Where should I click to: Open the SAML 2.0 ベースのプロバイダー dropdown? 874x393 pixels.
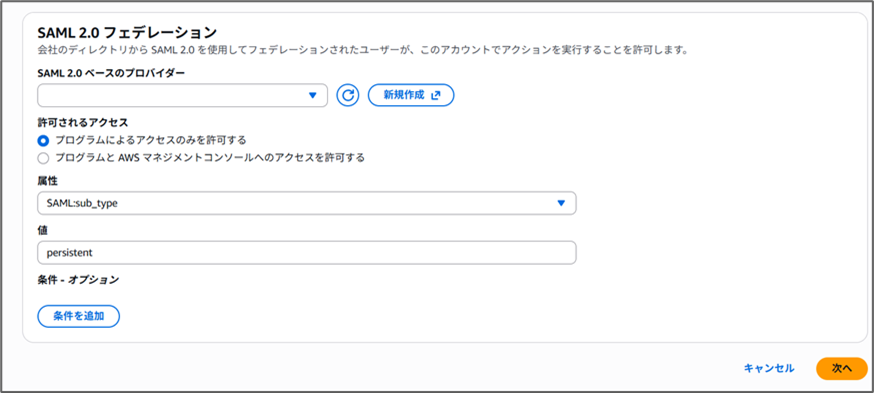[182, 95]
